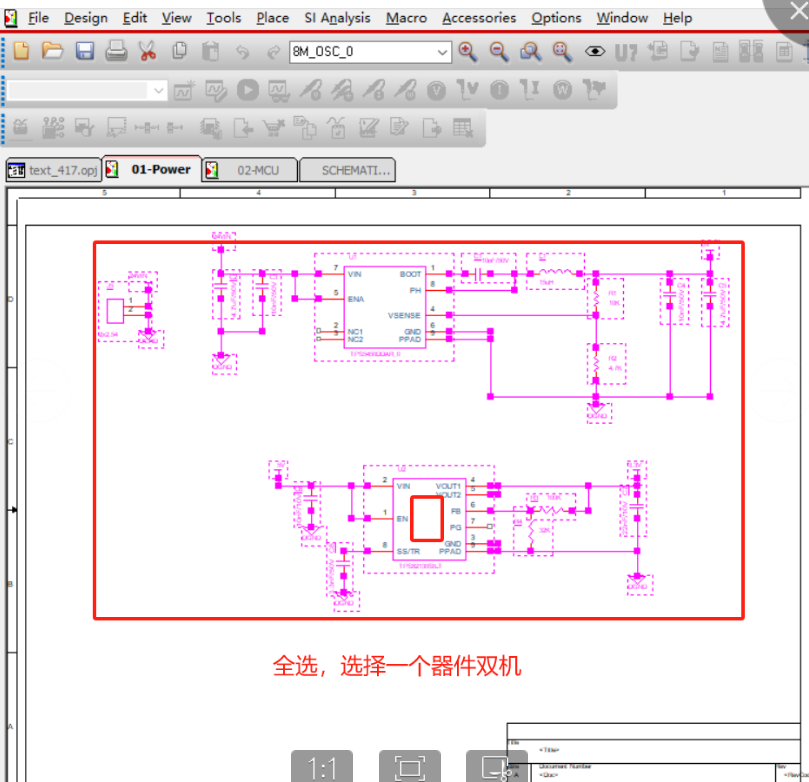Image resolution: width=809 pixels, height=782 pixels.
Task: Zoom in on schematic
Action: pos(467,52)
